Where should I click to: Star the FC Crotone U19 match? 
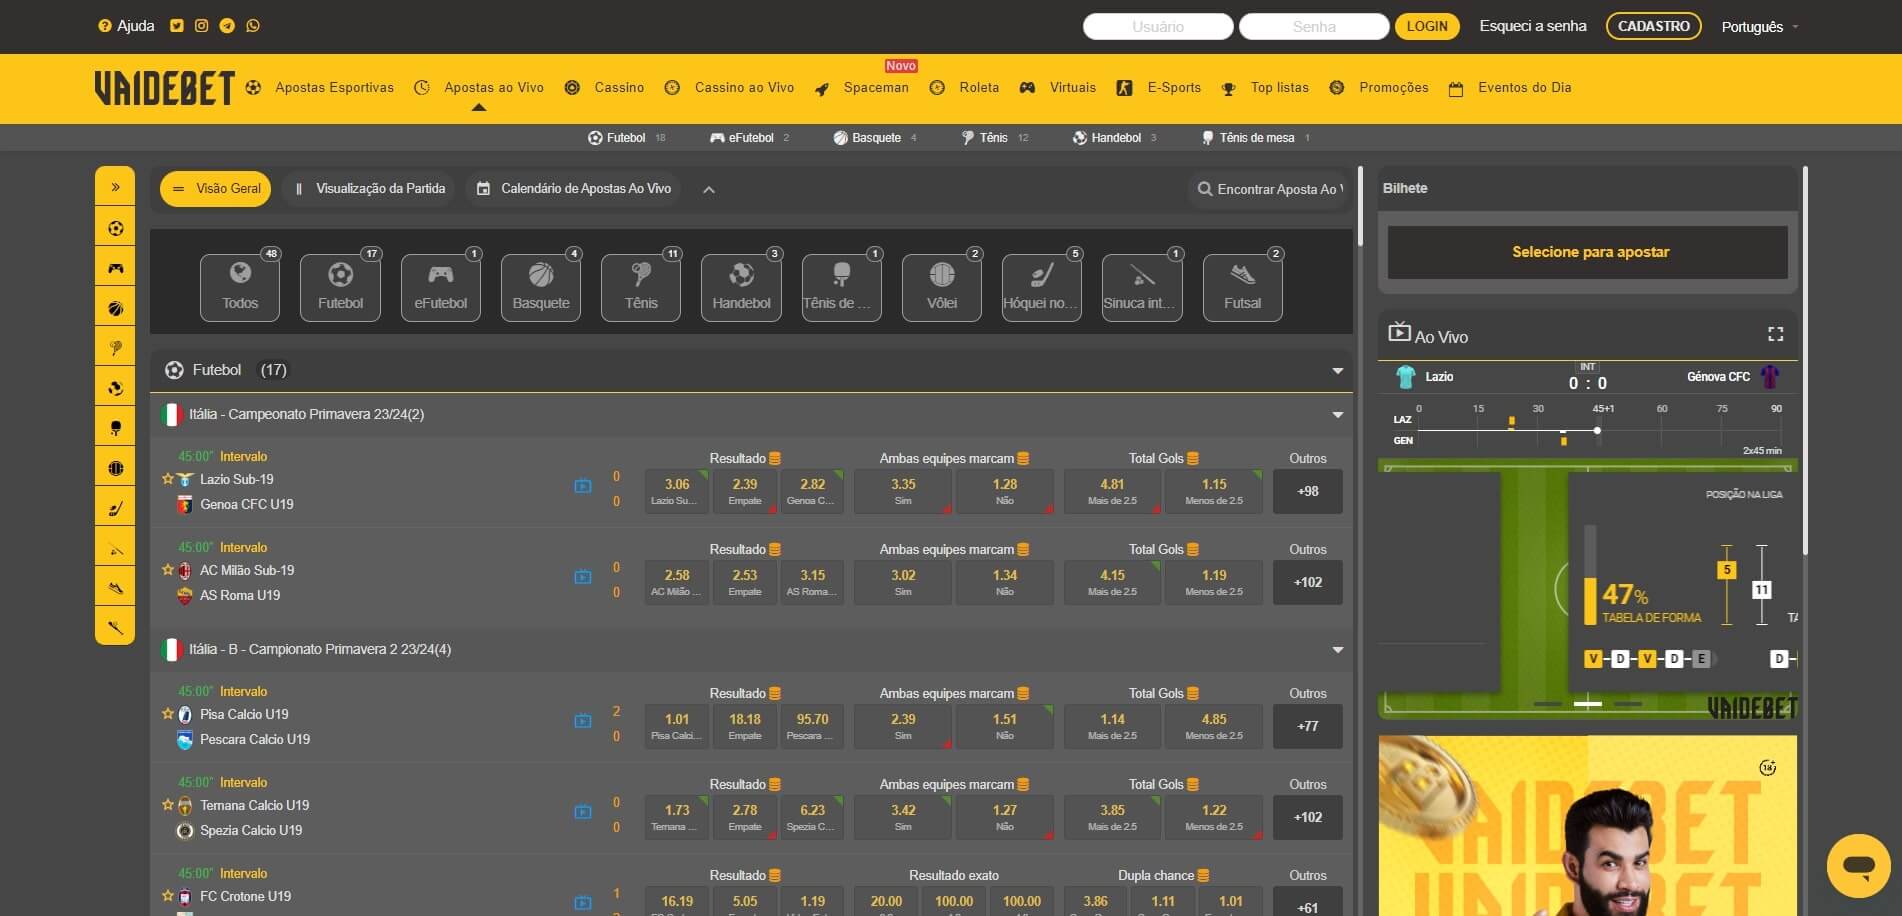click(x=168, y=896)
